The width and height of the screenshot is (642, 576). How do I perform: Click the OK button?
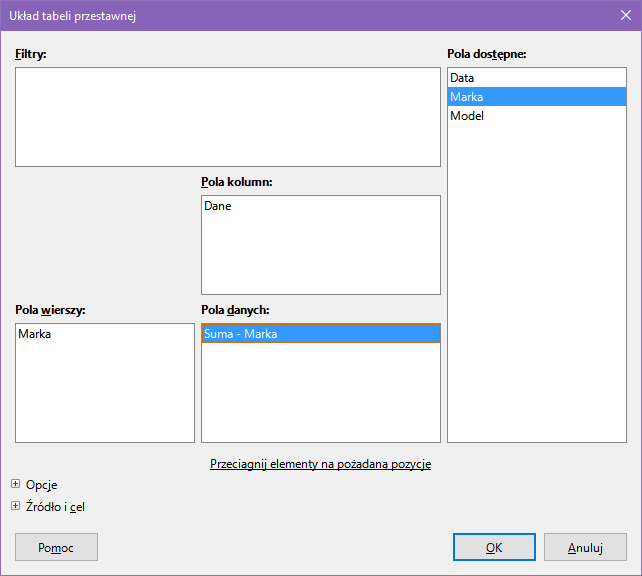[494, 547]
